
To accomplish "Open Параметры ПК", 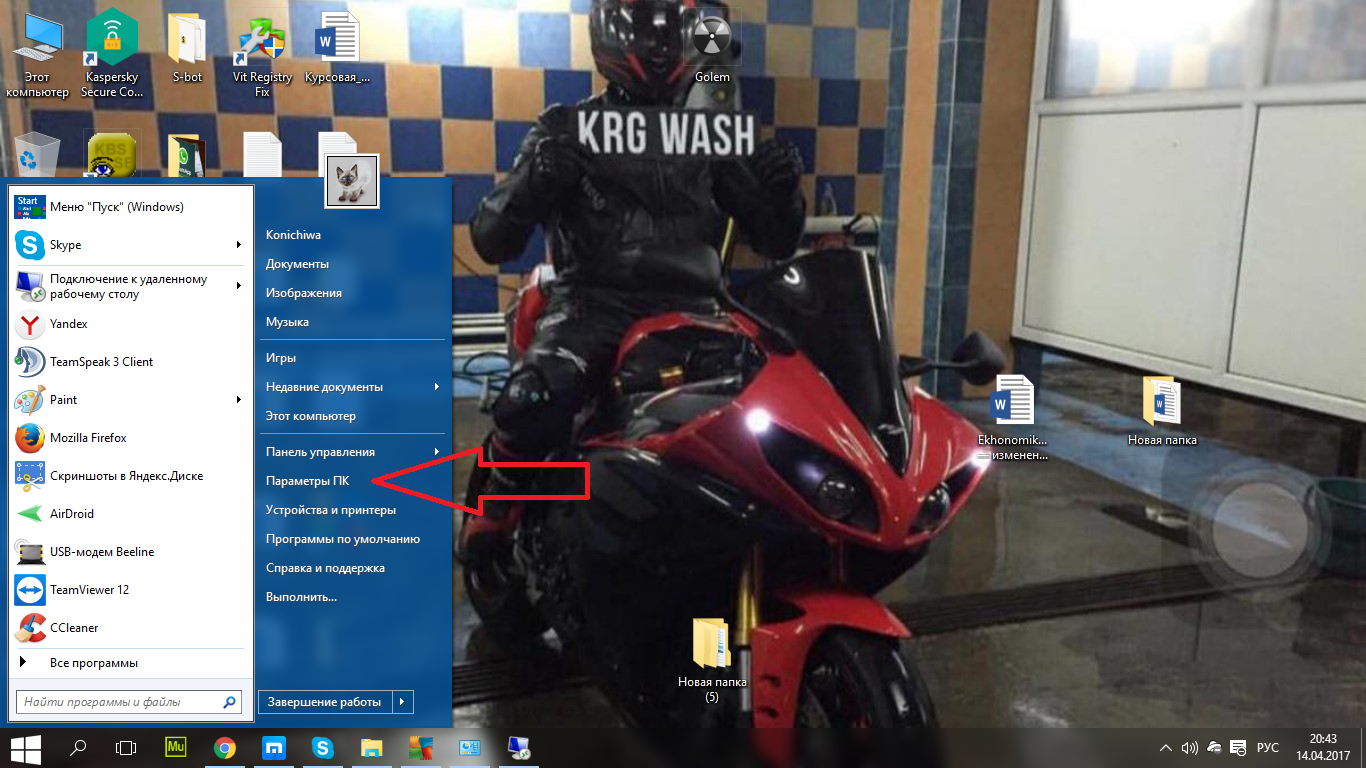I will click(307, 481).
